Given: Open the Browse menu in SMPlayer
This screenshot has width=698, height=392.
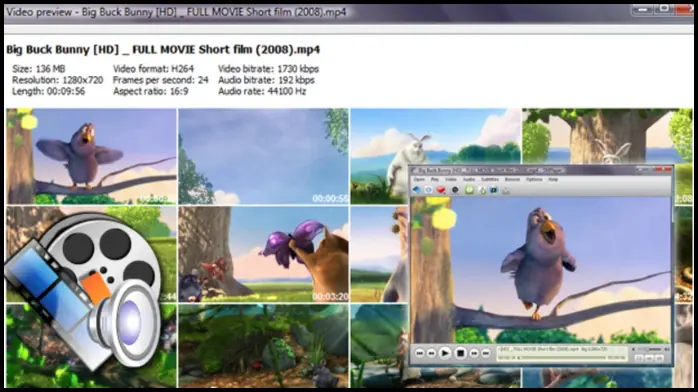Looking at the screenshot, I should 512,179.
